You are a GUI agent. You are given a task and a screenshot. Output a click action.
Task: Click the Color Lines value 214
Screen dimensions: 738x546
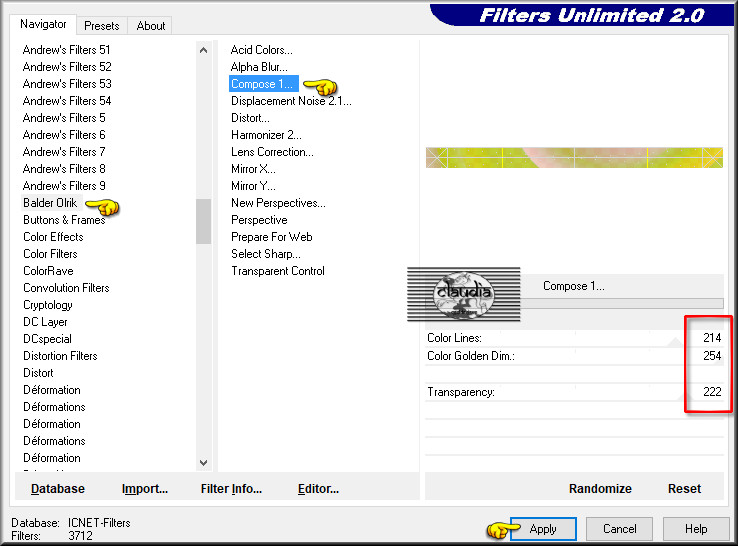(x=712, y=337)
